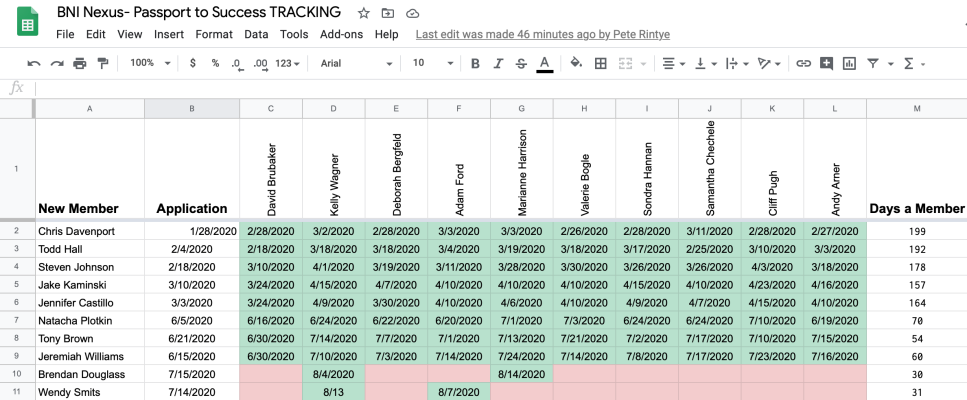Star this spreadsheet document

click(364, 13)
